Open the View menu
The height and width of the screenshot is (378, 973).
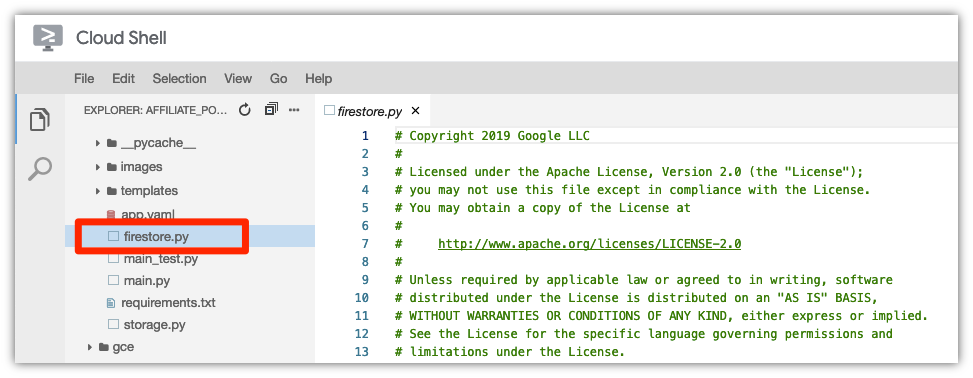pyautogui.click(x=238, y=79)
